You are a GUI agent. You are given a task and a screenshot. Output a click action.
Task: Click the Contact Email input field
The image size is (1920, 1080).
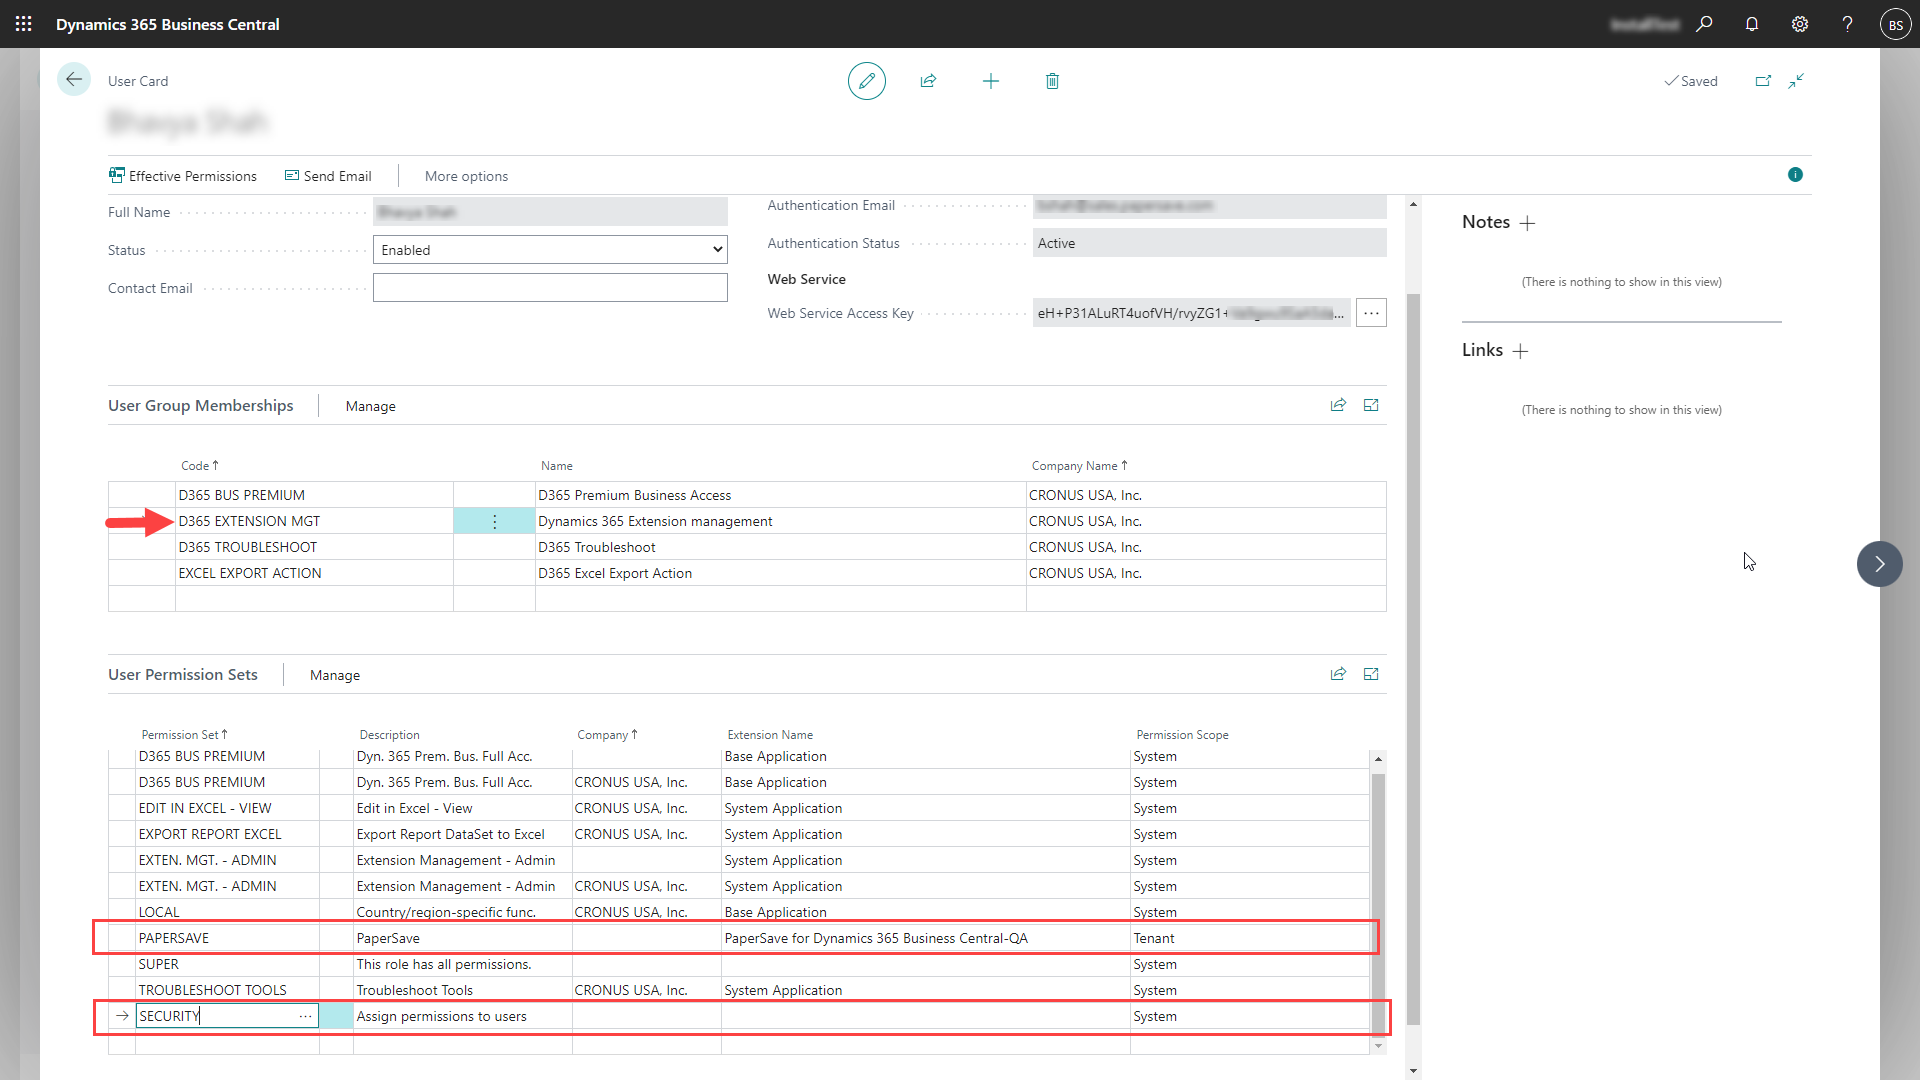[x=550, y=288]
